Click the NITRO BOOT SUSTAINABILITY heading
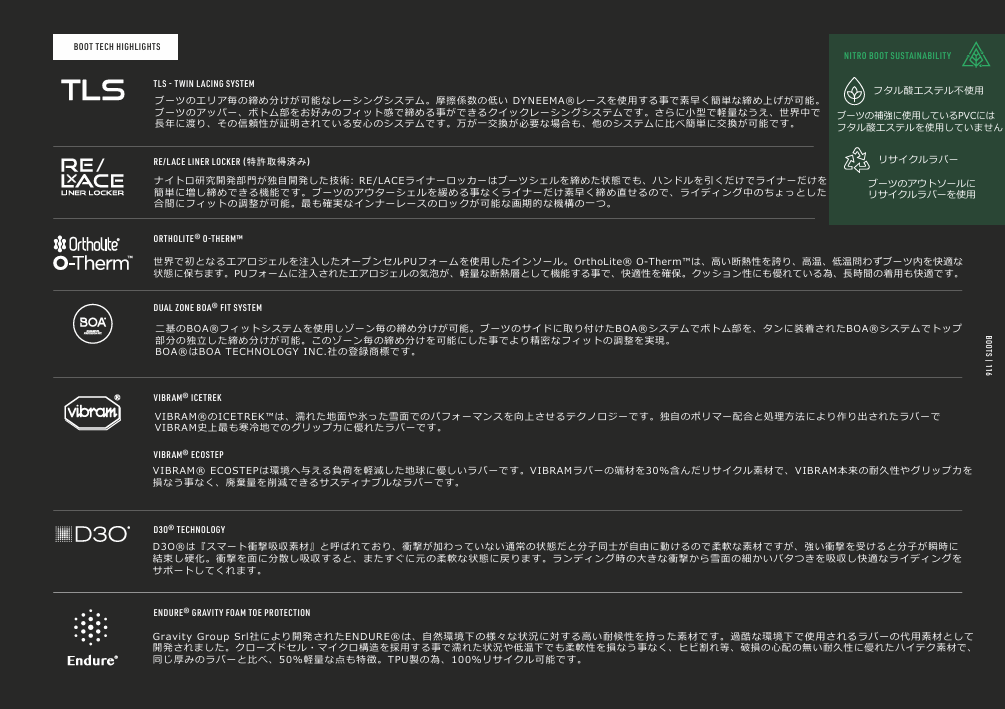The image size is (1005, 709). click(897, 56)
